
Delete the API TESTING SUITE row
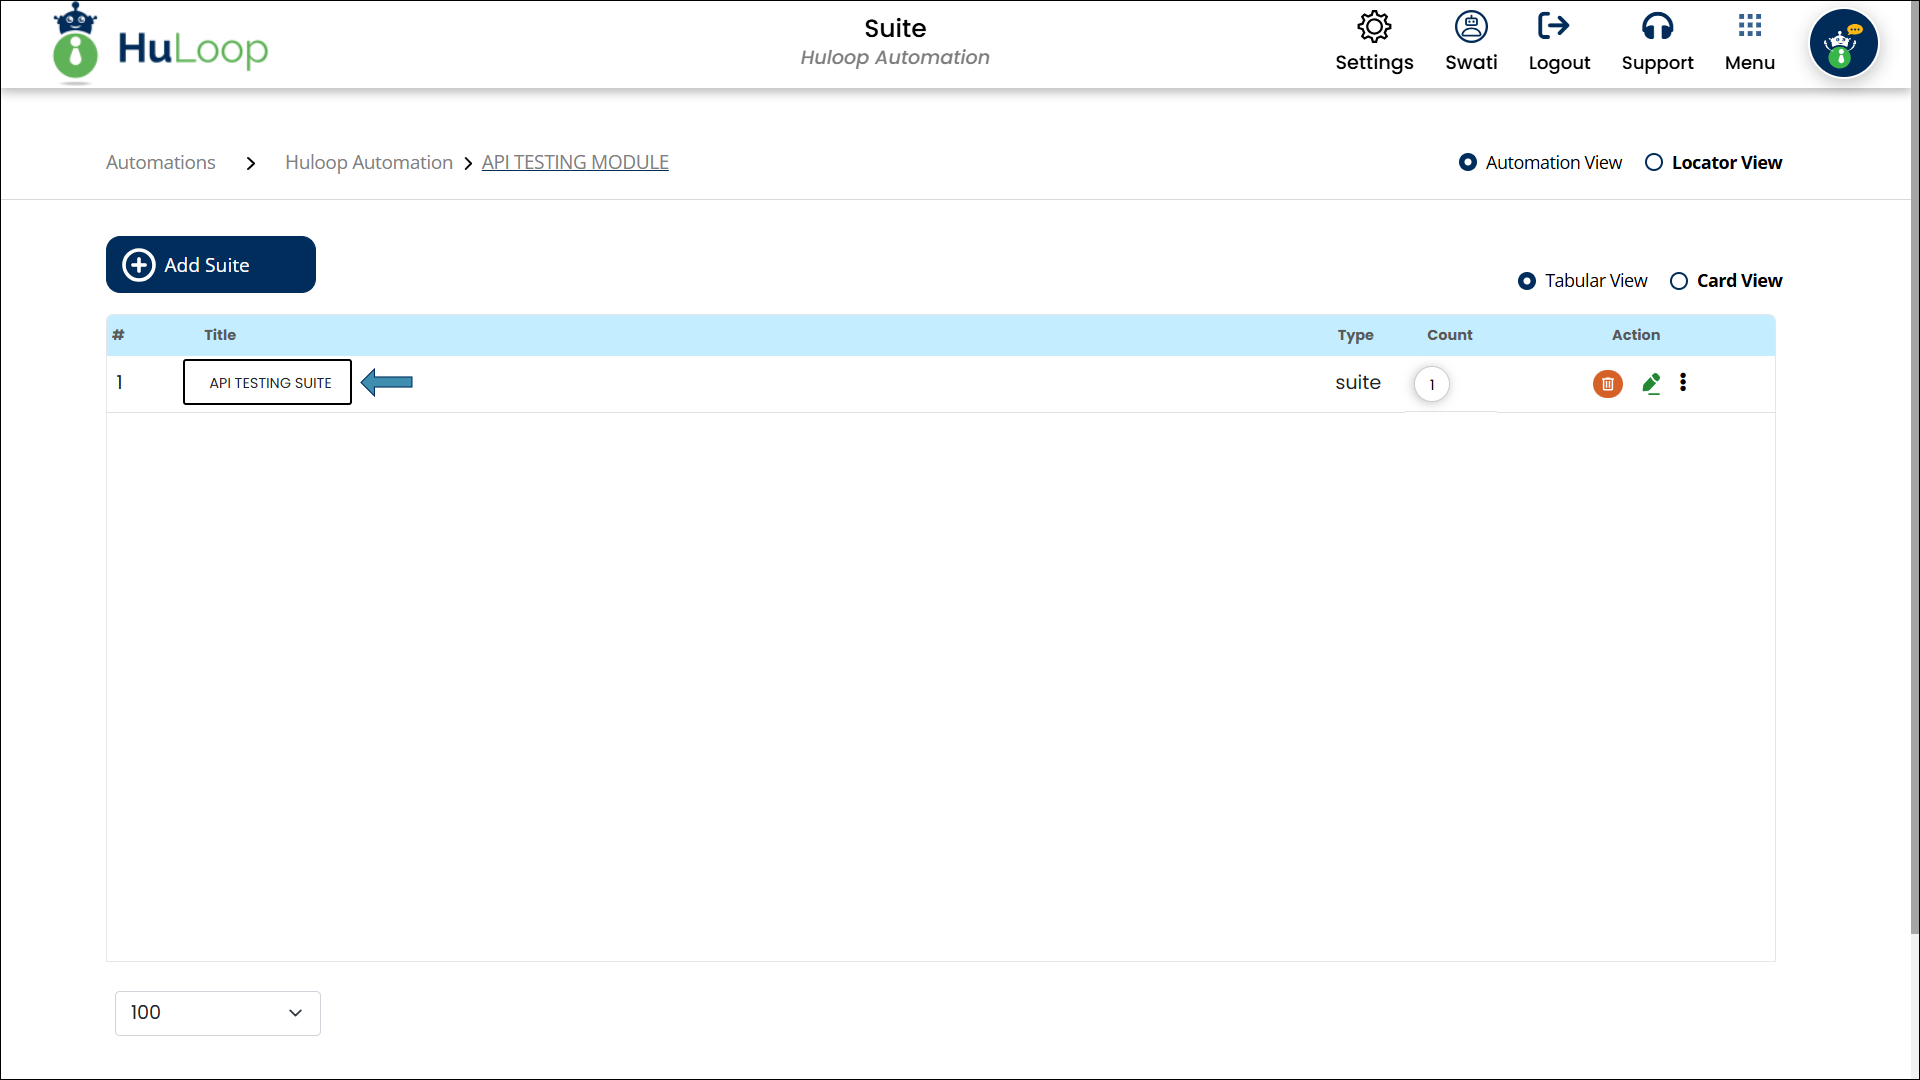pyautogui.click(x=1608, y=384)
